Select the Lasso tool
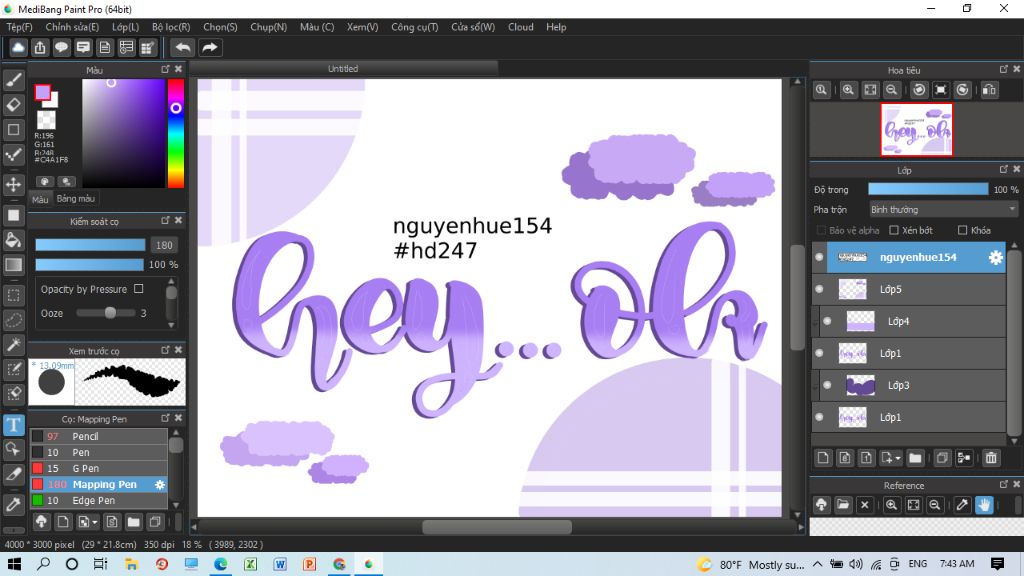1024x576 pixels. [14, 320]
